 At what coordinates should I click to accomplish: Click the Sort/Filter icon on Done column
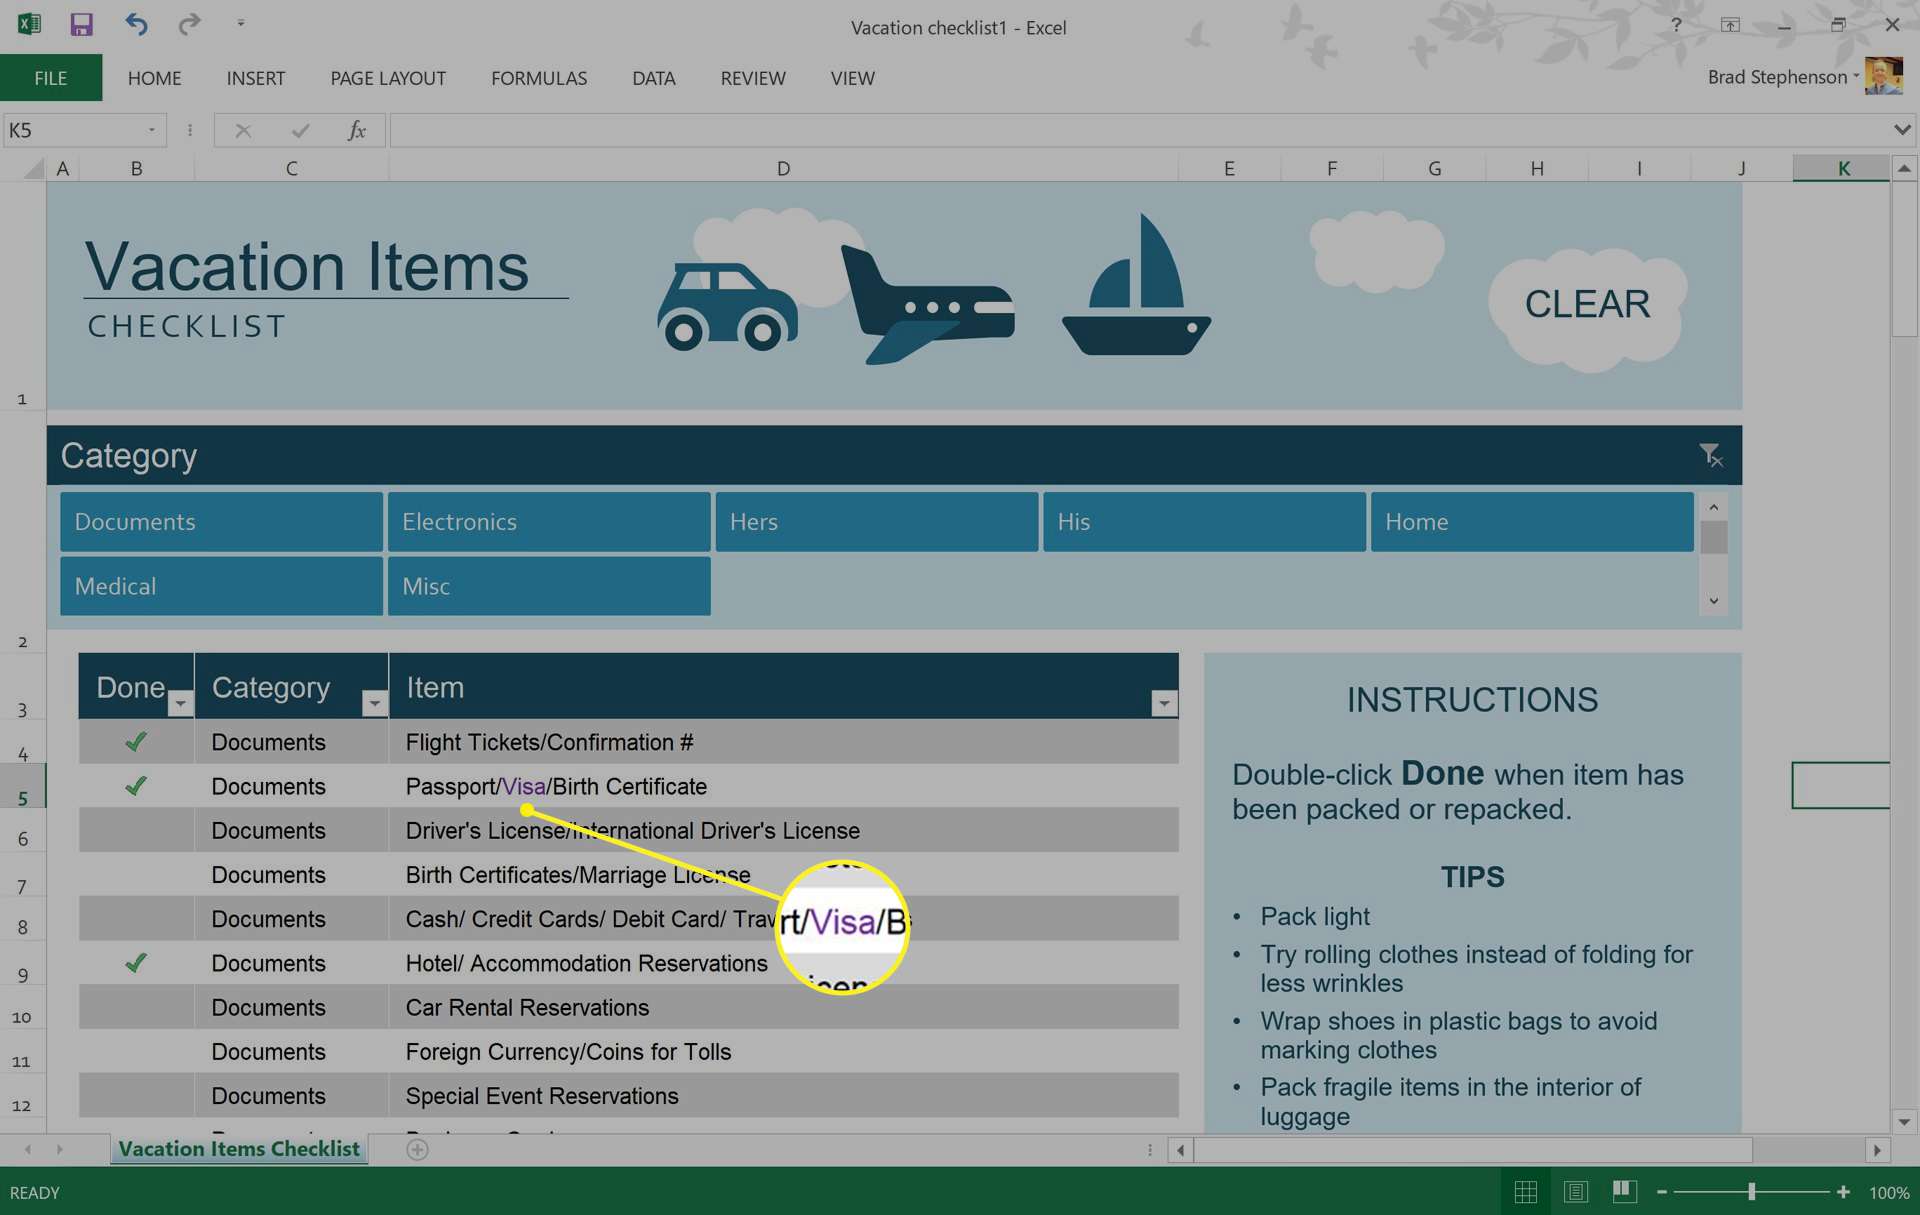[176, 703]
